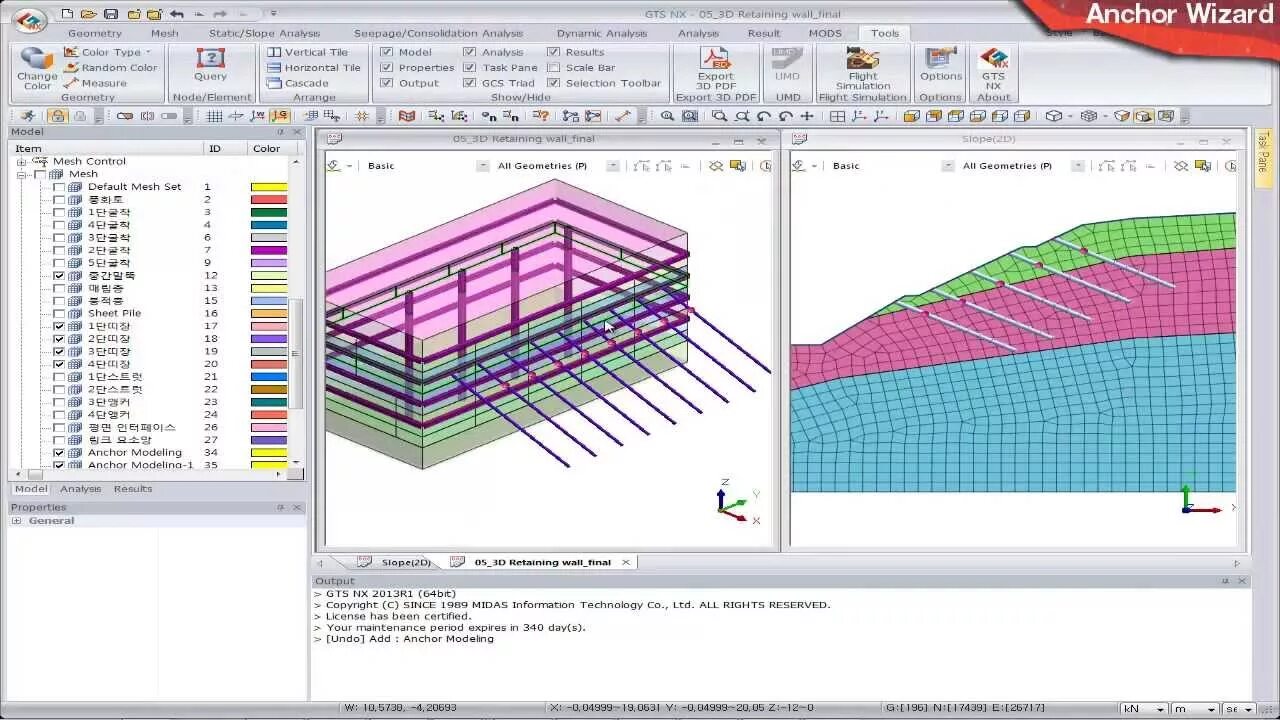1280x720 pixels.
Task: Open the UMD tool
Action: click(x=787, y=65)
